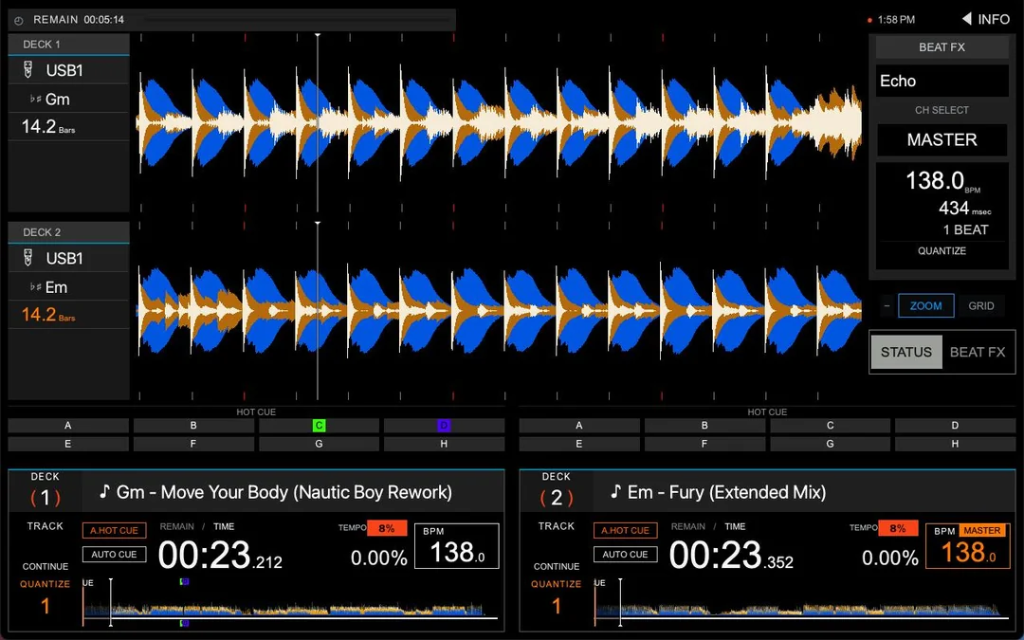Change the 1 BEAT effect length
Image resolution: width=1024 pixels, height=640 pixels.
click(x=965, y=230)
